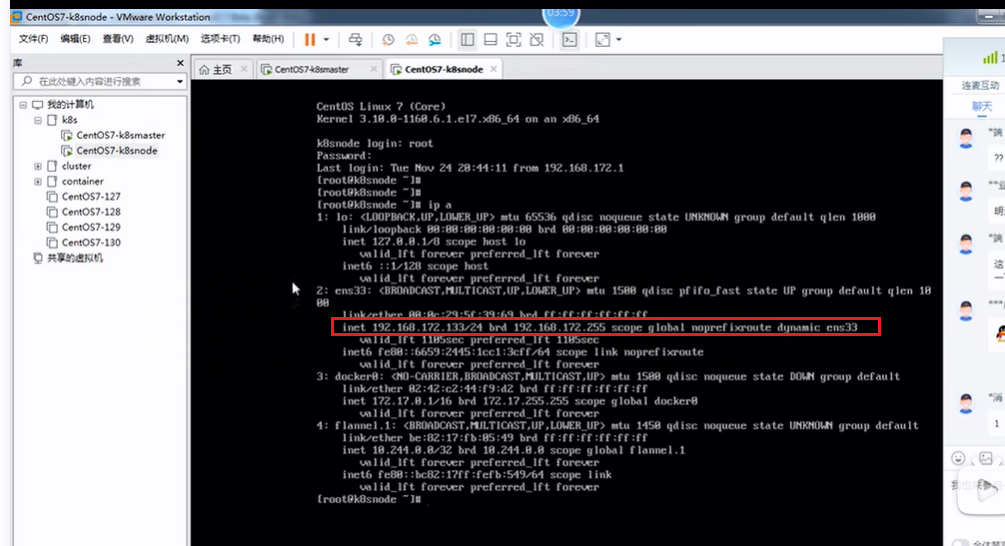Select 我的计算机 in the library tree
The height and width of the screenshot is (546, 1005).
coord(70,104)
